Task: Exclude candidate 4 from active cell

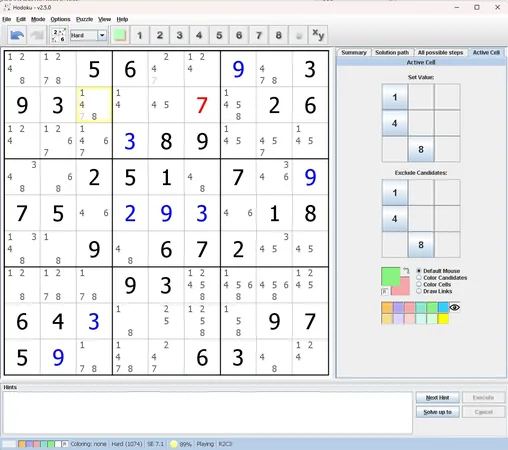Action: (x=395, y=219)
